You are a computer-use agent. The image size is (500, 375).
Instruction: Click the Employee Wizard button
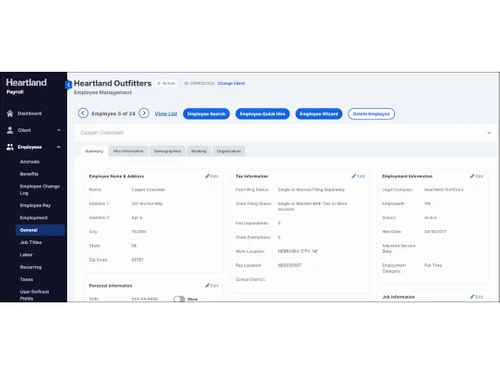click(x=319, y=114)
